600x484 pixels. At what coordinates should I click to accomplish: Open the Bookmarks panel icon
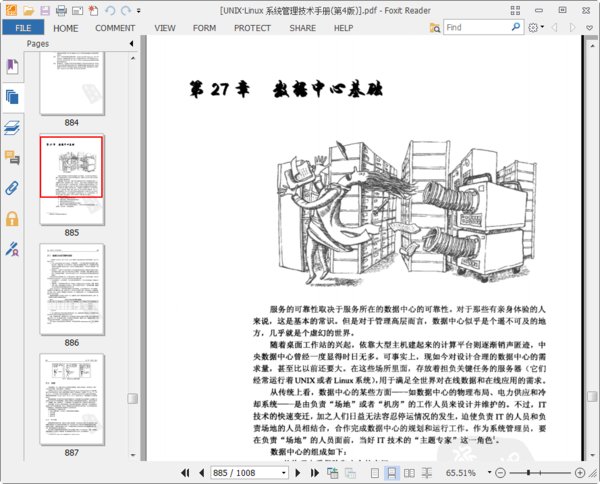point(12,67)
